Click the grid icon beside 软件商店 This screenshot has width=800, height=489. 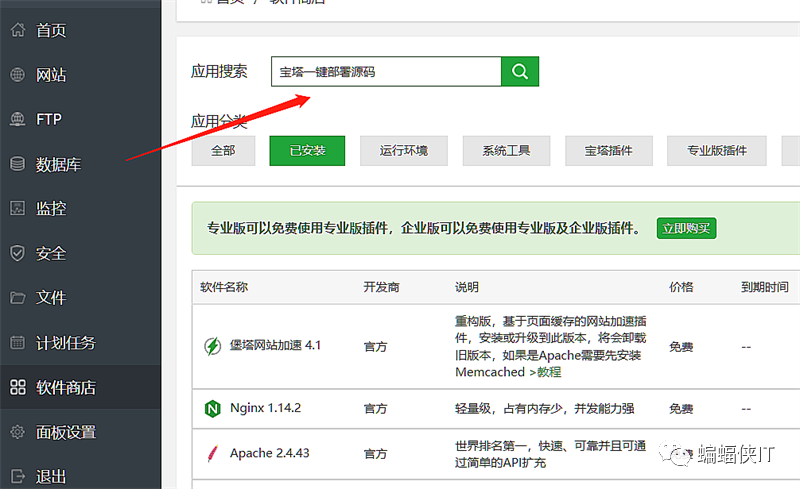17,387
